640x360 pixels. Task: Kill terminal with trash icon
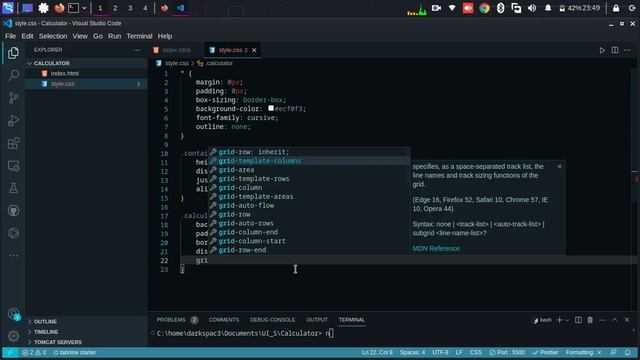[590, 320]
